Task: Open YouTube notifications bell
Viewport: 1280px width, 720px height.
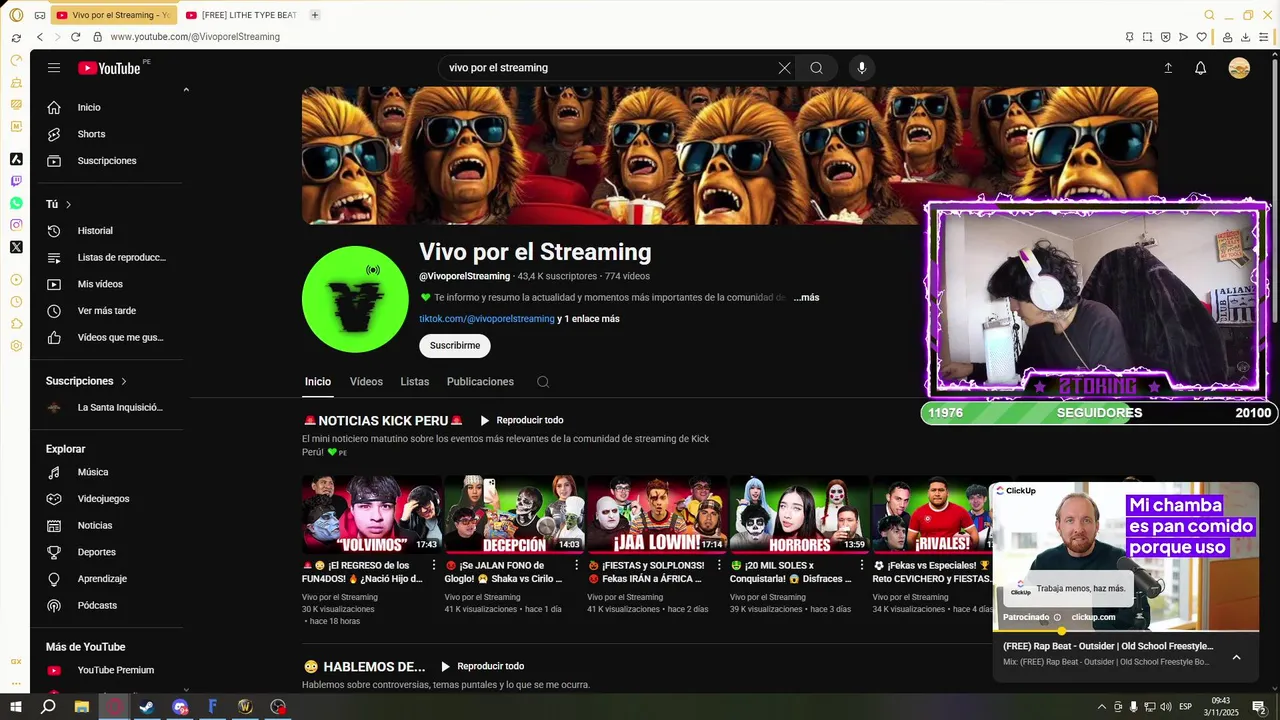Action: [1201, 68]
